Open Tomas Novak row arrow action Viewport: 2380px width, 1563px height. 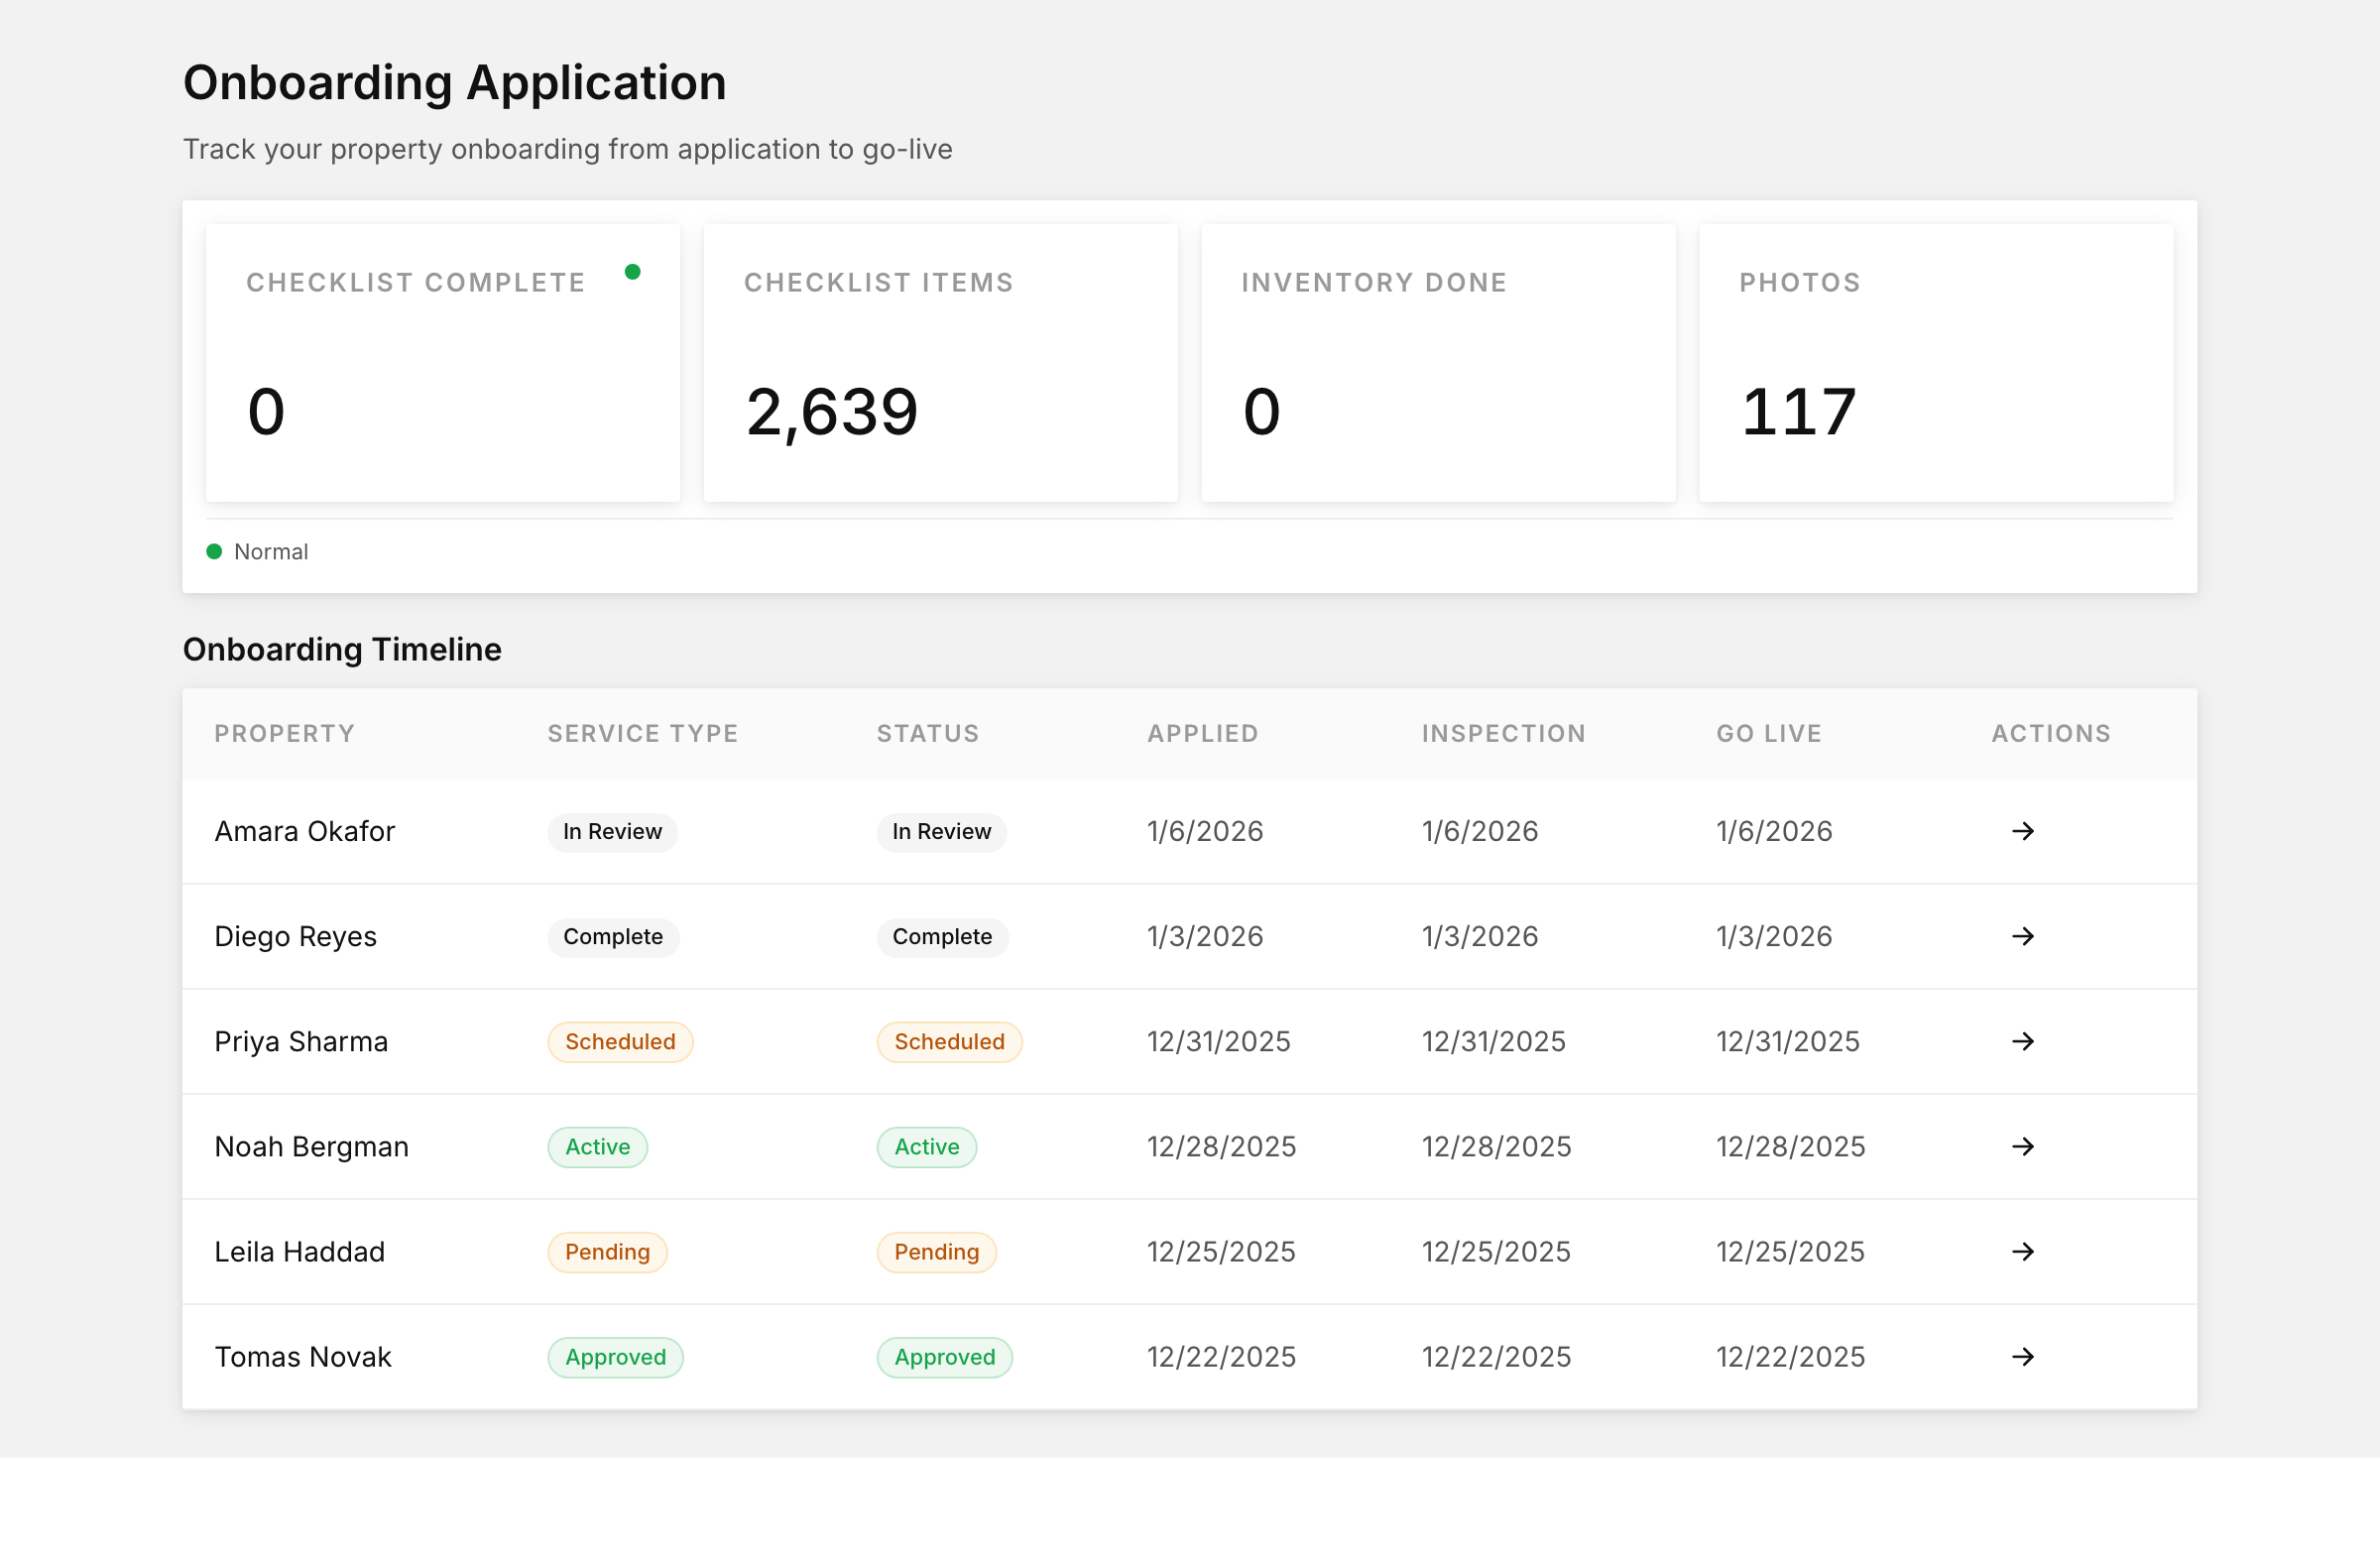coord(2022,1356)
